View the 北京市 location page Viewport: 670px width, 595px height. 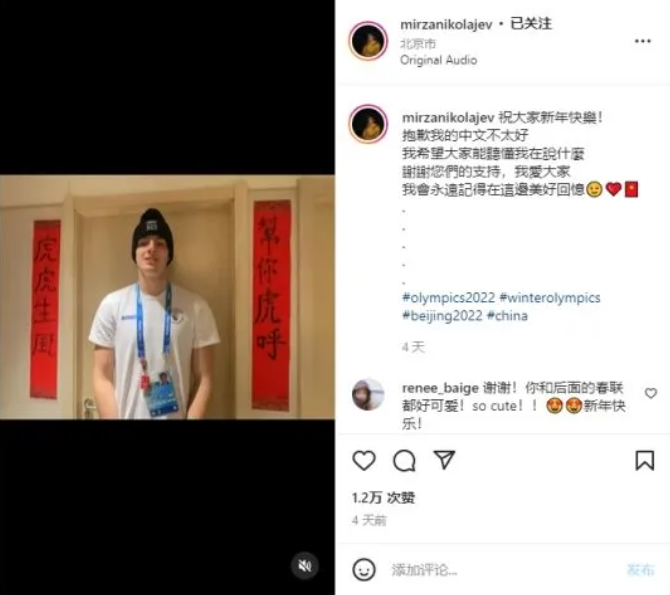[x=418, y=43]
